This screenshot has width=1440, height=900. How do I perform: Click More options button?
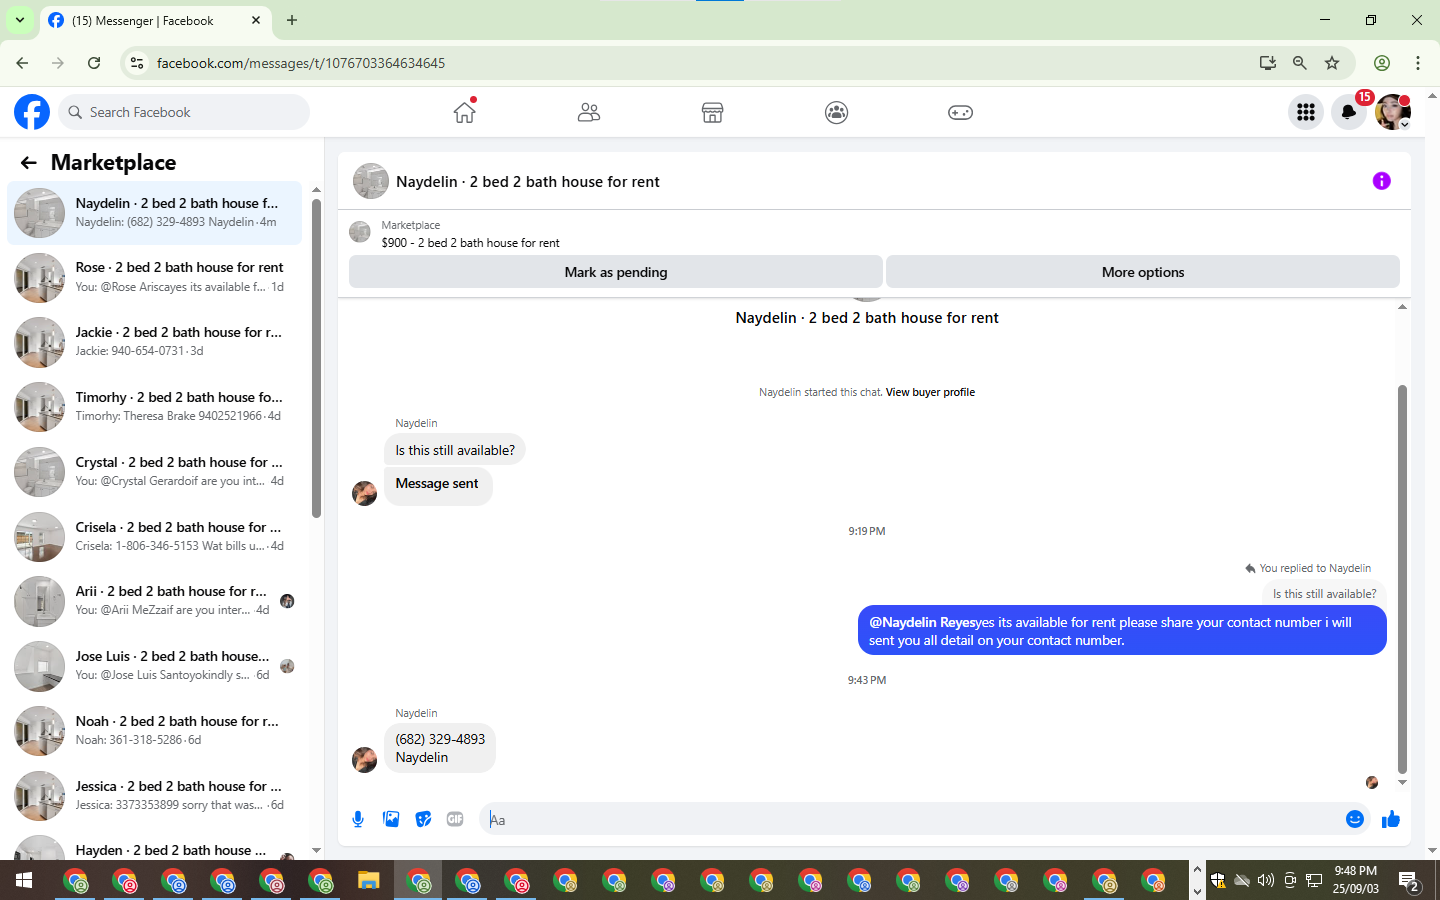[x=1143, y=272]
